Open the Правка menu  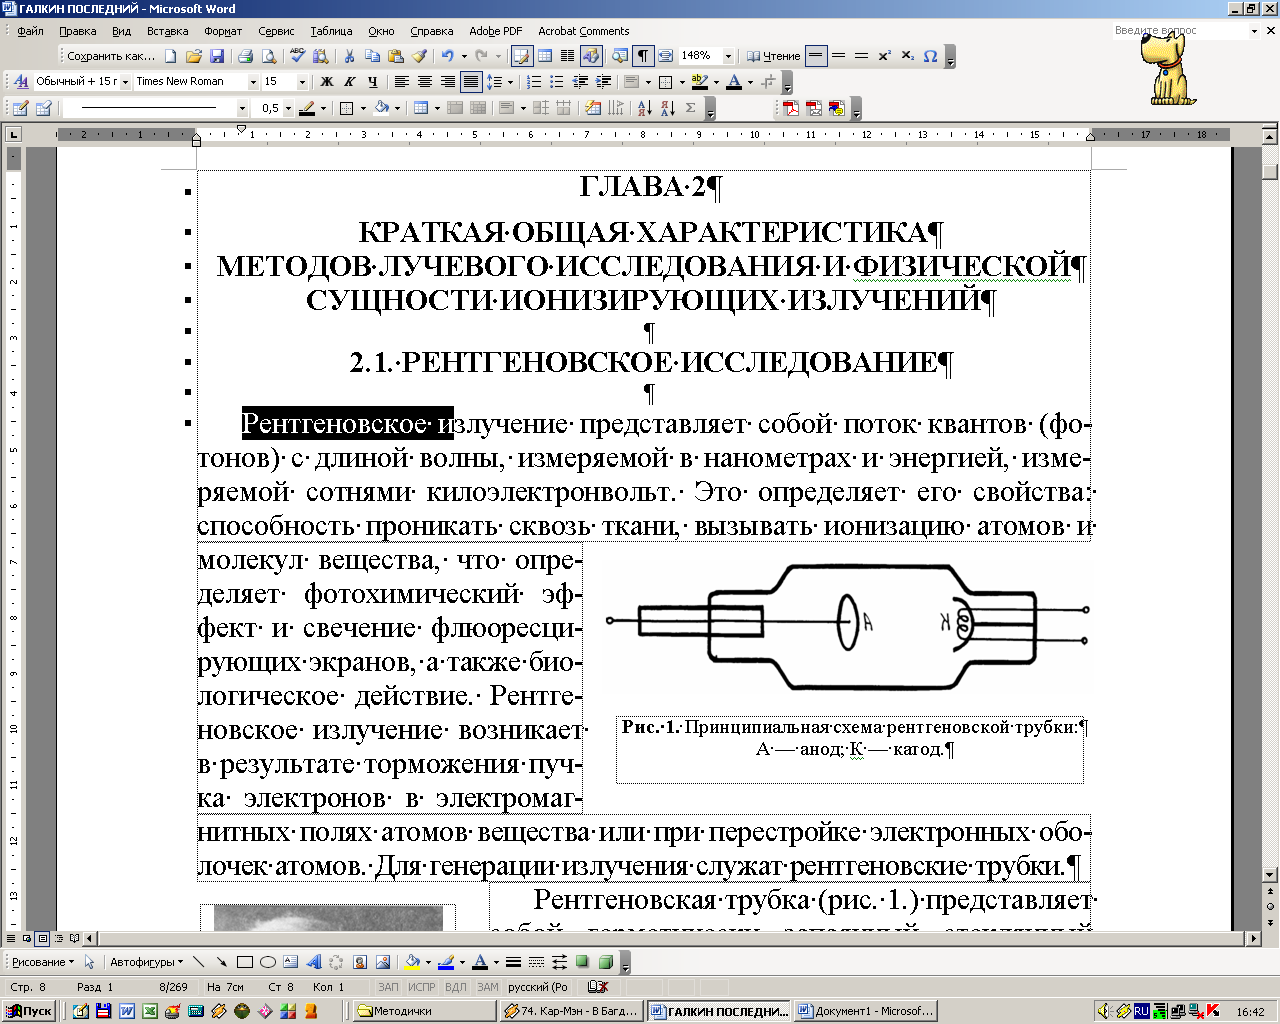click(77, 31)
